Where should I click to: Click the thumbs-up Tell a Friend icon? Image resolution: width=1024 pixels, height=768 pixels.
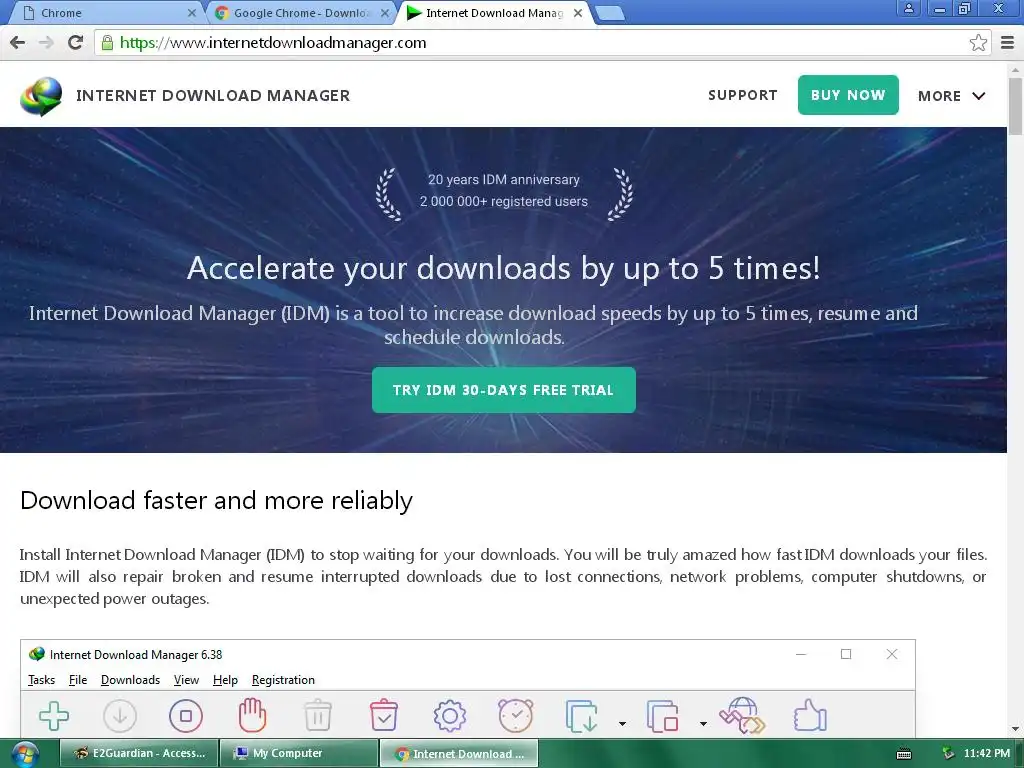810,715
